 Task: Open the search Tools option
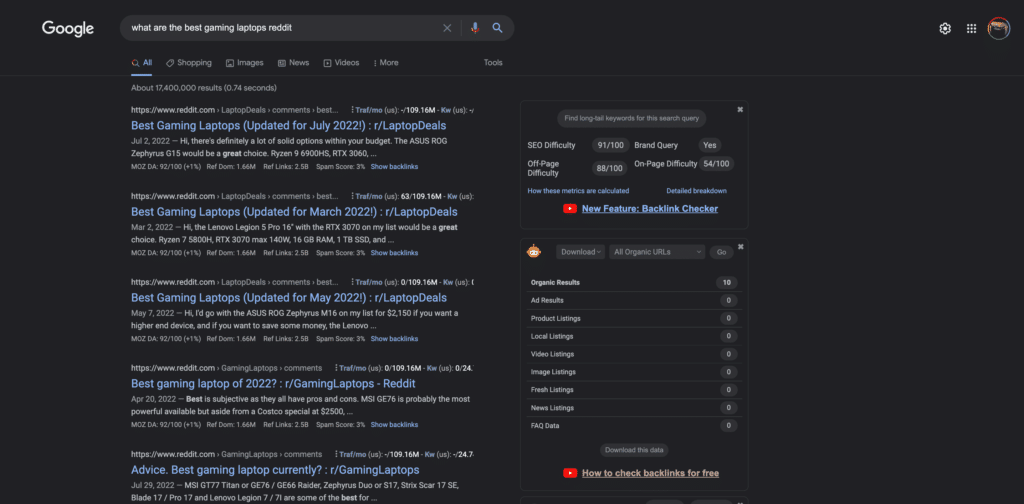pos(493,63)
